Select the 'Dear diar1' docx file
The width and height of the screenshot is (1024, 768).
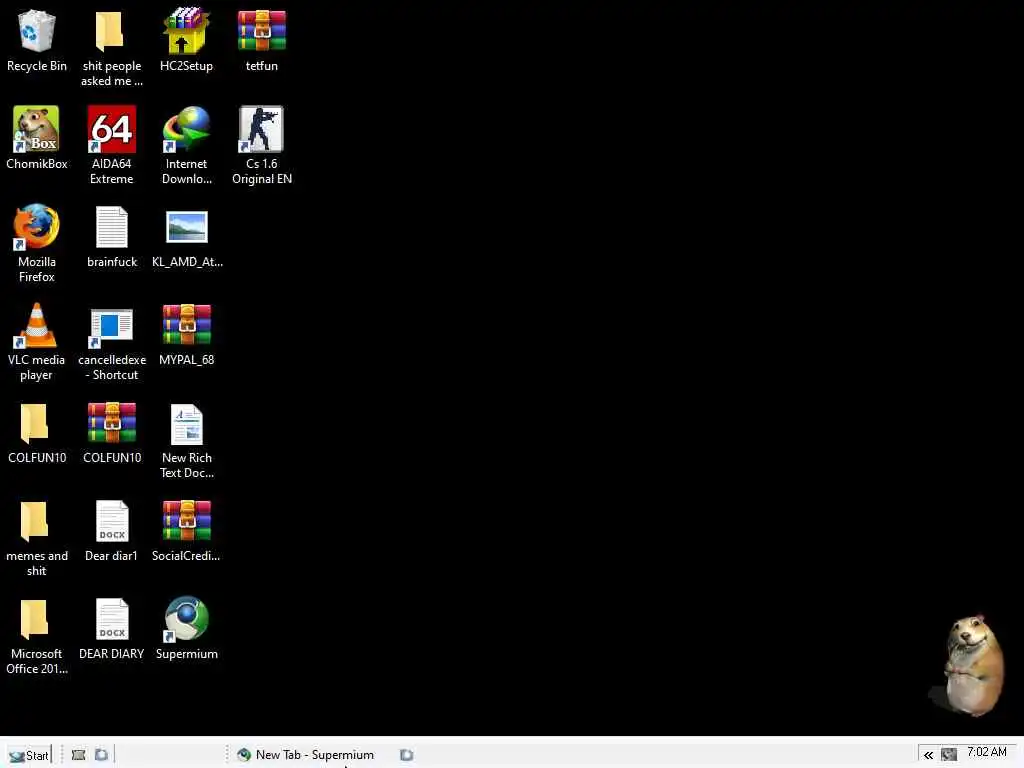pyautogui.click(x=112, y=521)
